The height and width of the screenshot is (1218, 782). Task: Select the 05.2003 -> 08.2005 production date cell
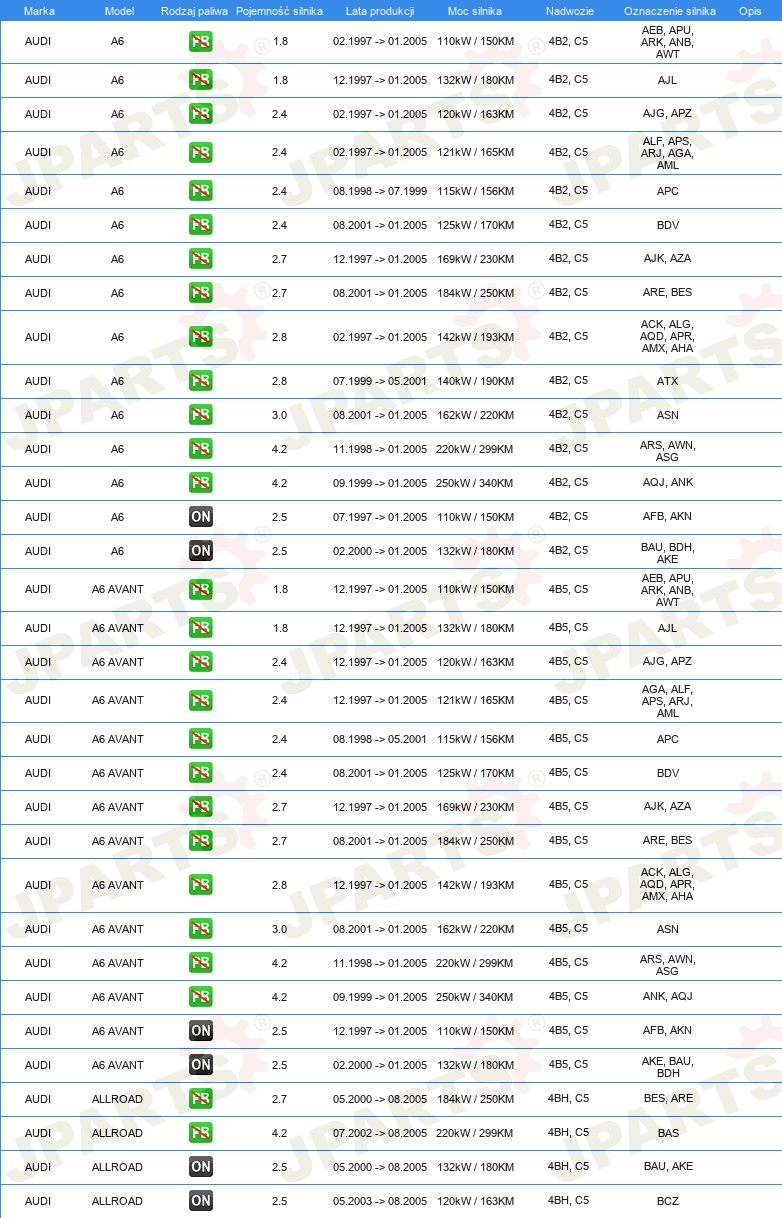(x=380, y=1201)
